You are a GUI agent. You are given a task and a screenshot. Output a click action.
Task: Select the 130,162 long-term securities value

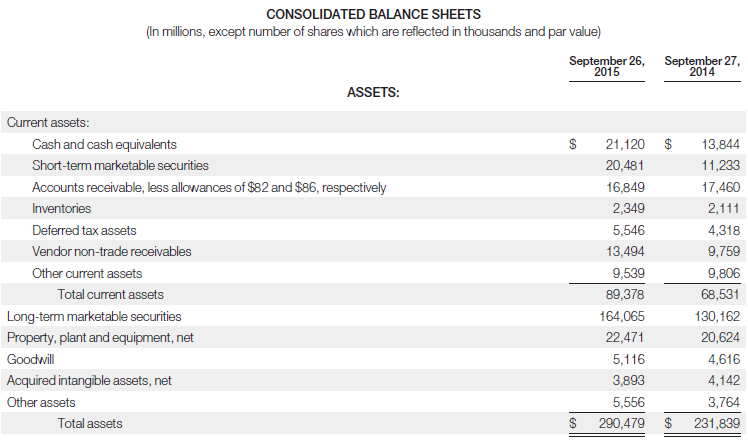(x=717, y=316)
